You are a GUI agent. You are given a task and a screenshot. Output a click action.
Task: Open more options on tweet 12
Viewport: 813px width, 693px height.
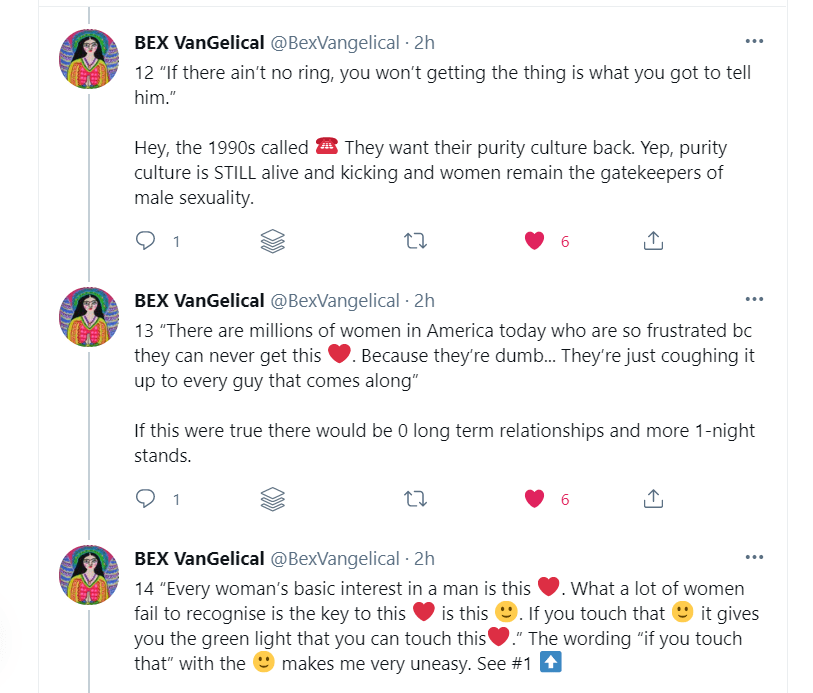pos(755,41)
